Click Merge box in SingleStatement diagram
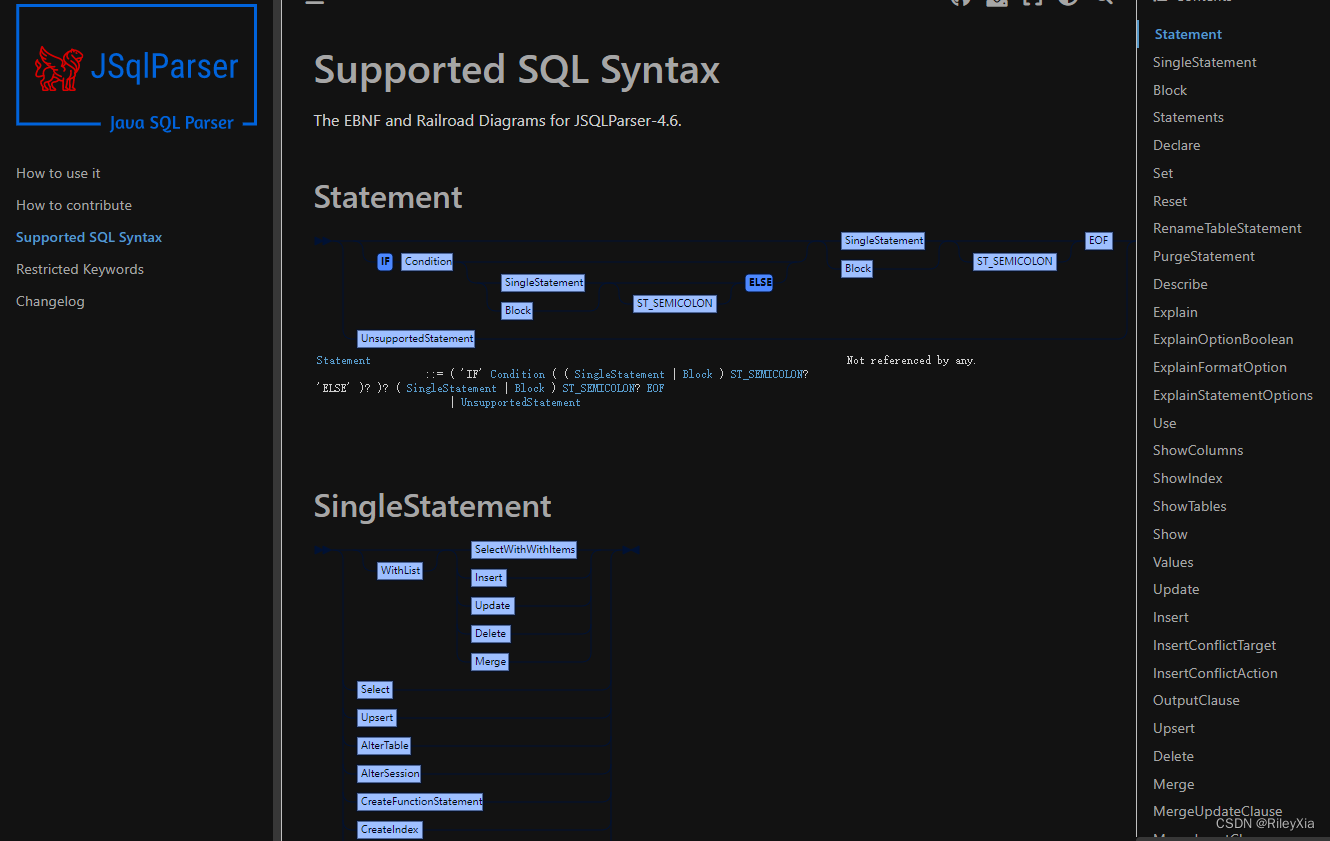Image resolution: width=1330 pixels, height=841 pixels. [x=491, y=662]
